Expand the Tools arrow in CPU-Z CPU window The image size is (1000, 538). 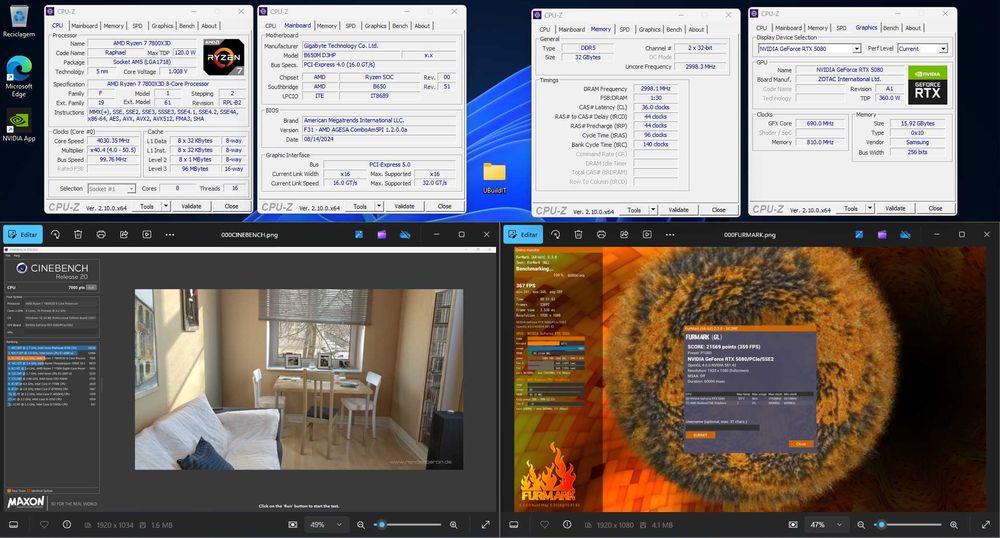[166, 206]
